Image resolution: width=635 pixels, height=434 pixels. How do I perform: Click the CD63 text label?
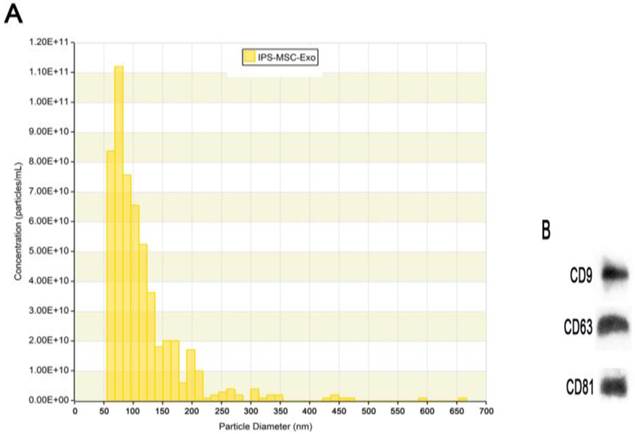tap(575, 324)
